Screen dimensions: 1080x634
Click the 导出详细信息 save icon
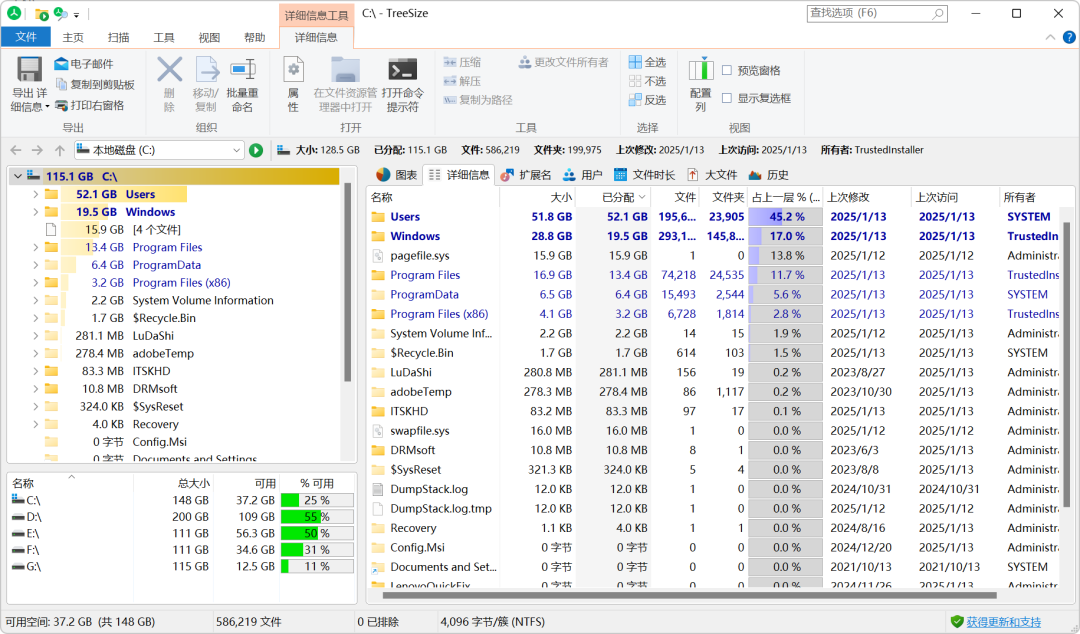pyautogui.click(x=29, y=70)
